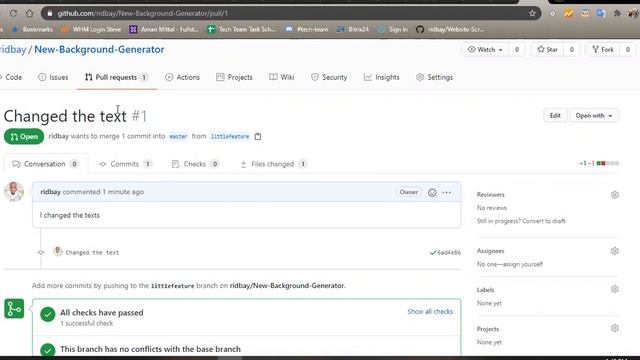Click the Watch count number
Screen dimensions: 640x360
click(x=517, y=49)
